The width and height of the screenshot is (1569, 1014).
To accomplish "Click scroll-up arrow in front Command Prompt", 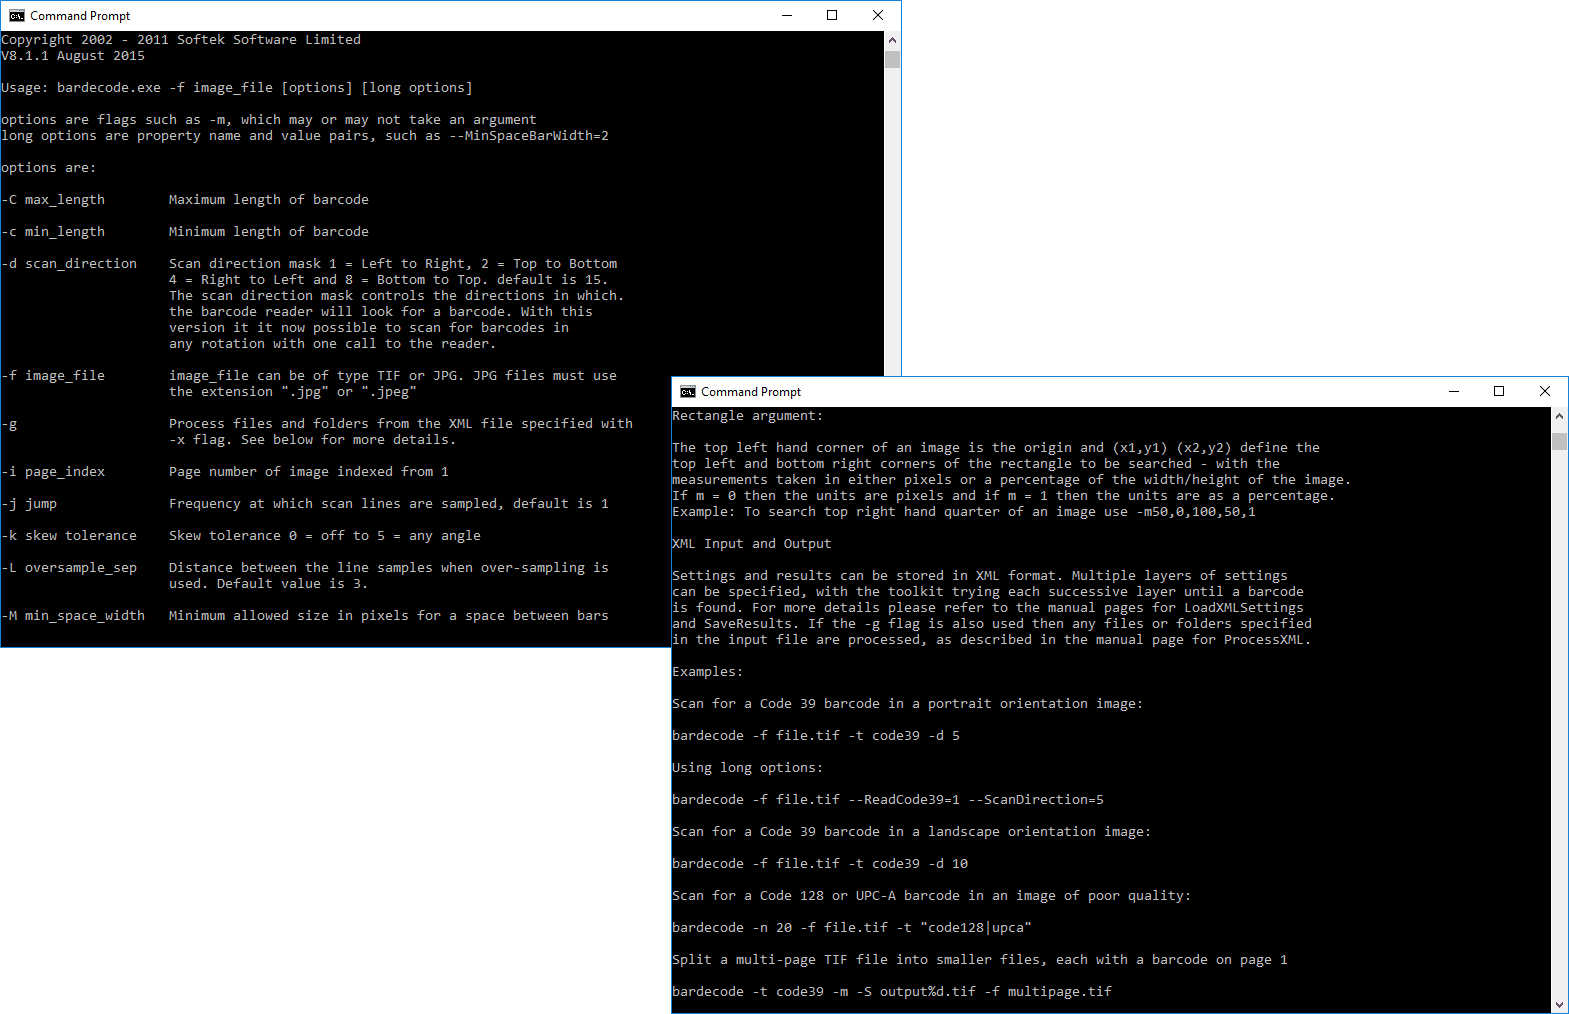I will [1559, 416].
